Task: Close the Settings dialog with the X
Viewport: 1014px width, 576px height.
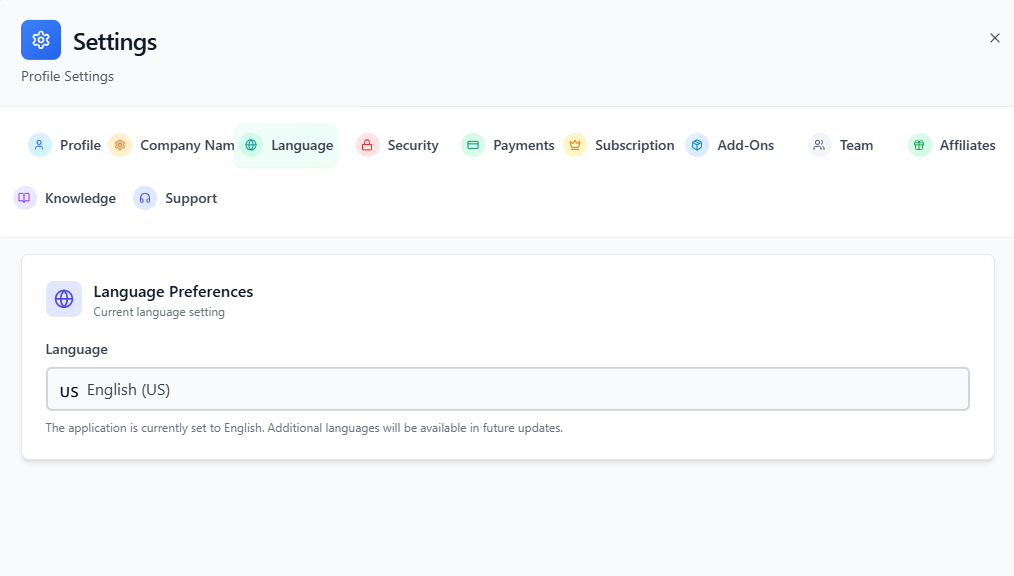Action: (x=994, y=38)
